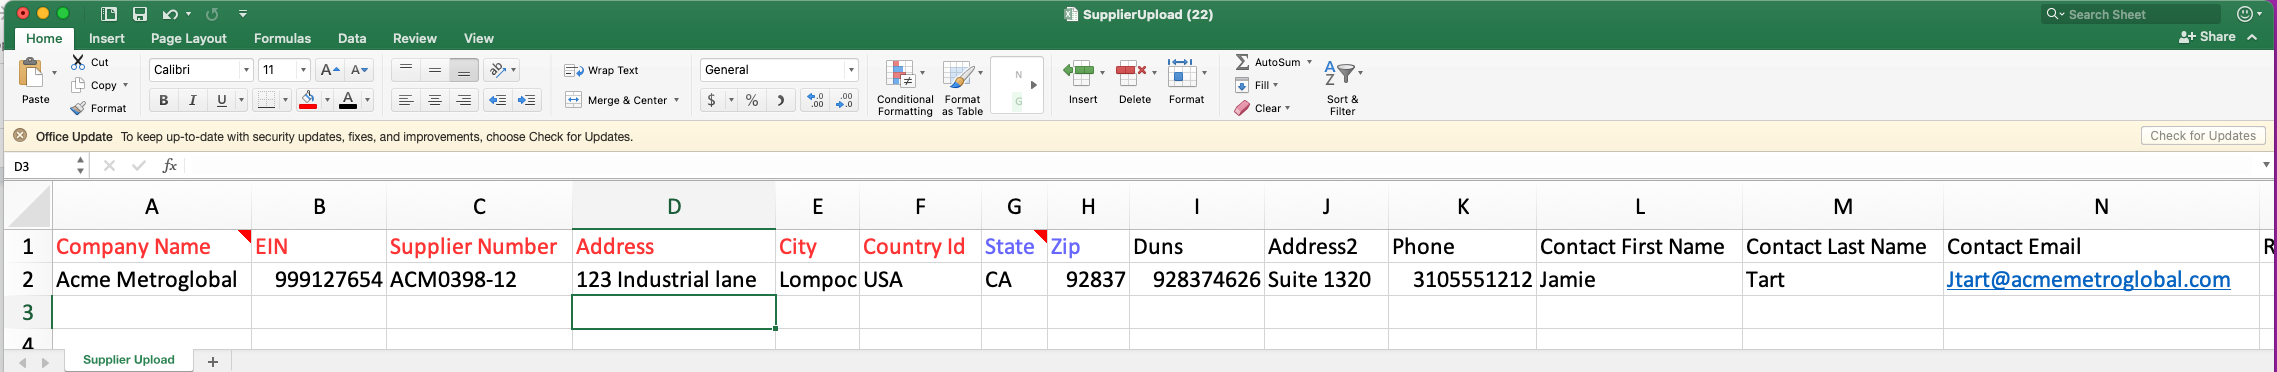Expand the cell styles gallery arrow

point(1034,85)
